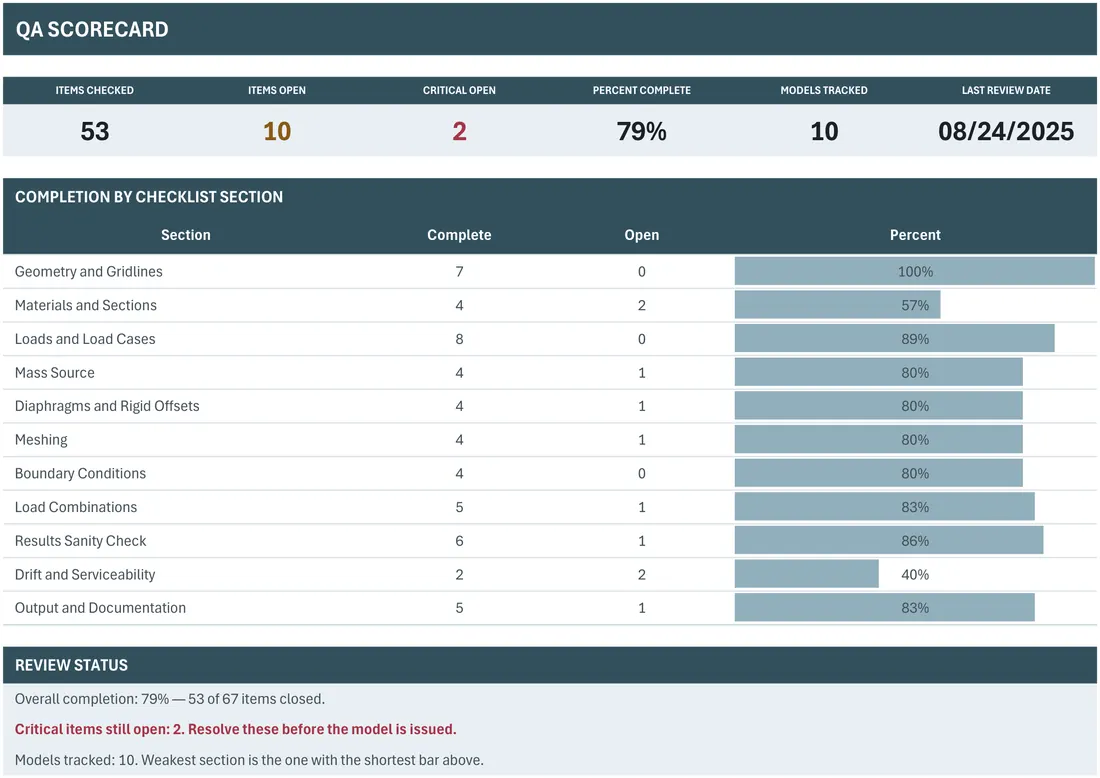Viewport: 1100px width, 778px height.
Task: Click the 83% bar for Load Combinations
Action: pos(885,507)
